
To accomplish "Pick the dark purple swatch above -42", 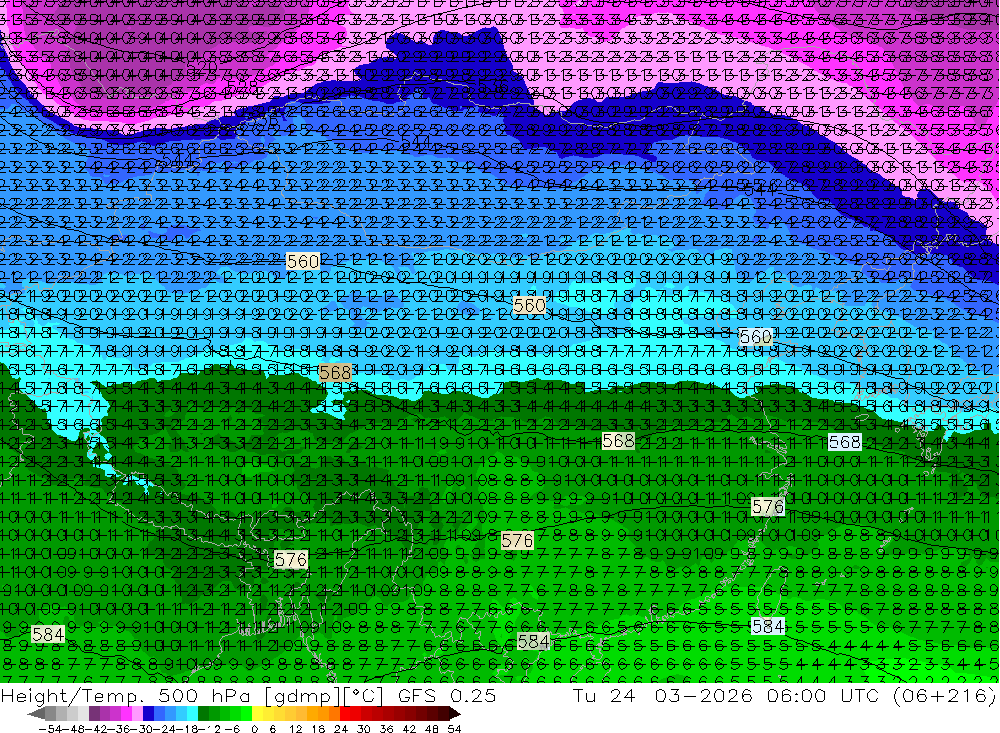I will (x=94, y=714).
